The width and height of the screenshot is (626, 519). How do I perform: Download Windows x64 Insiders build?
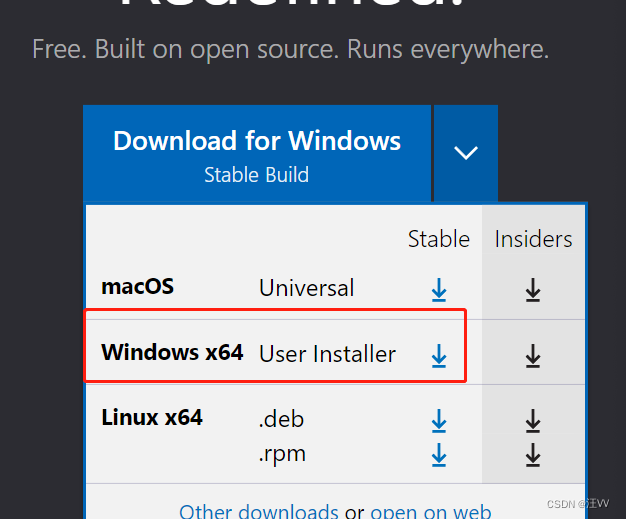point(533,356)
